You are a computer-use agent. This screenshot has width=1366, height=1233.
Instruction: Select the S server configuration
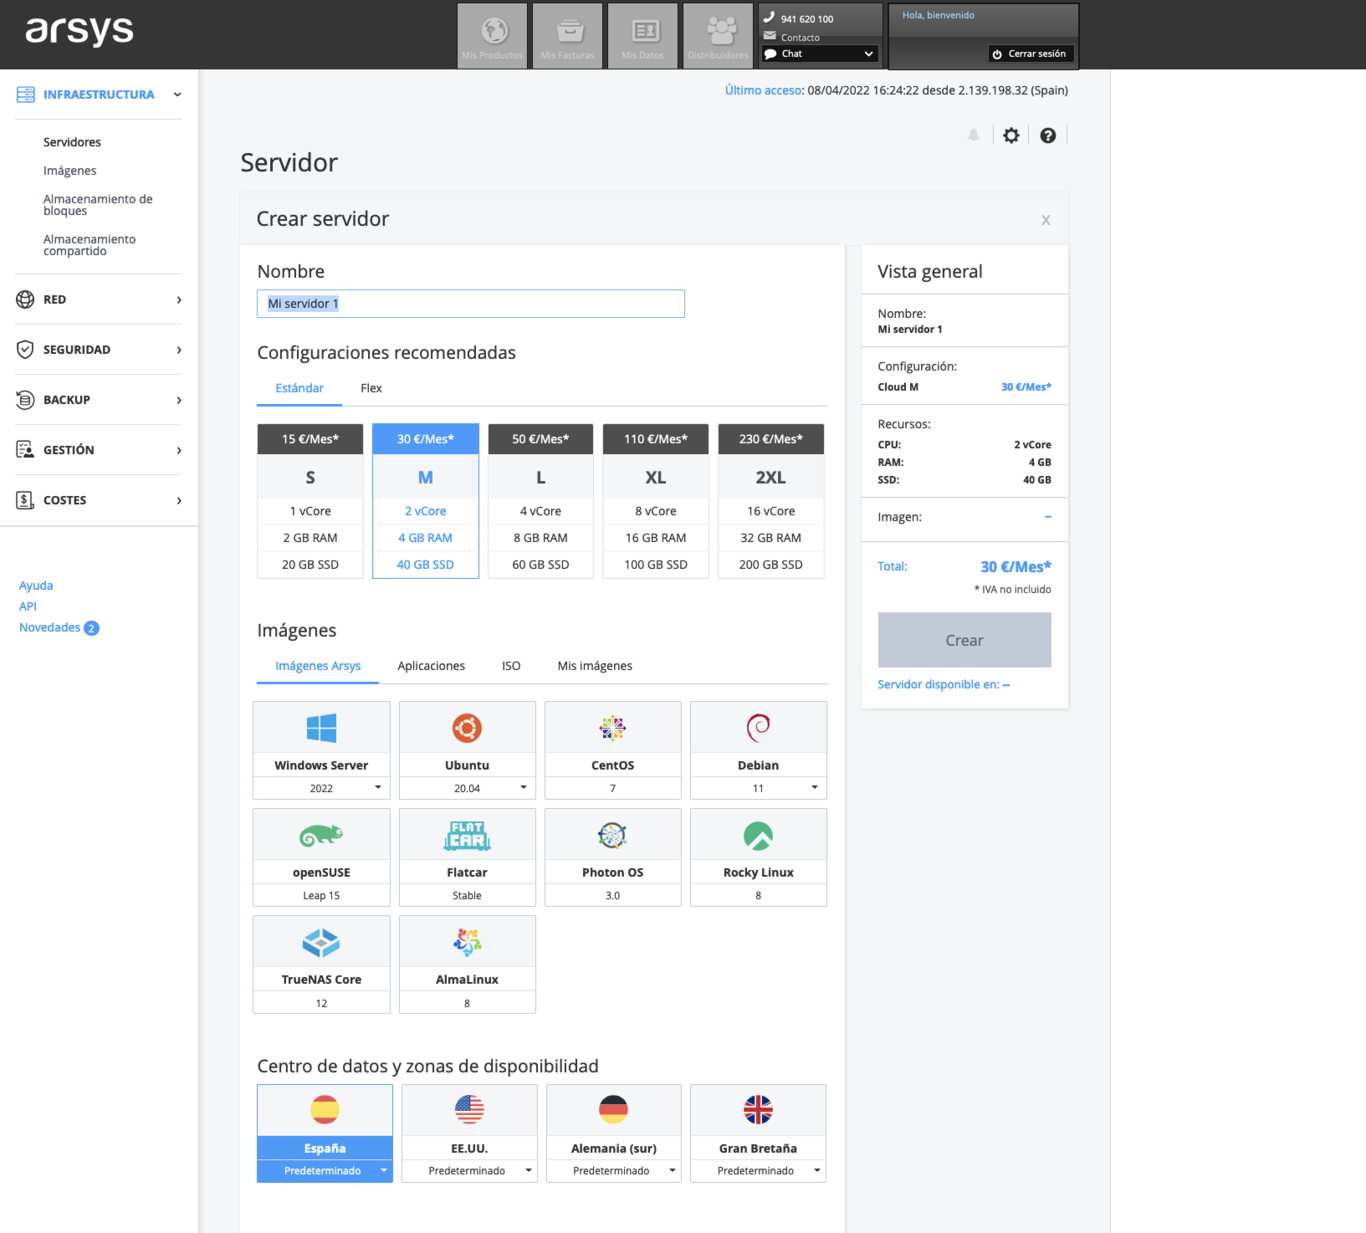[310, 501]
